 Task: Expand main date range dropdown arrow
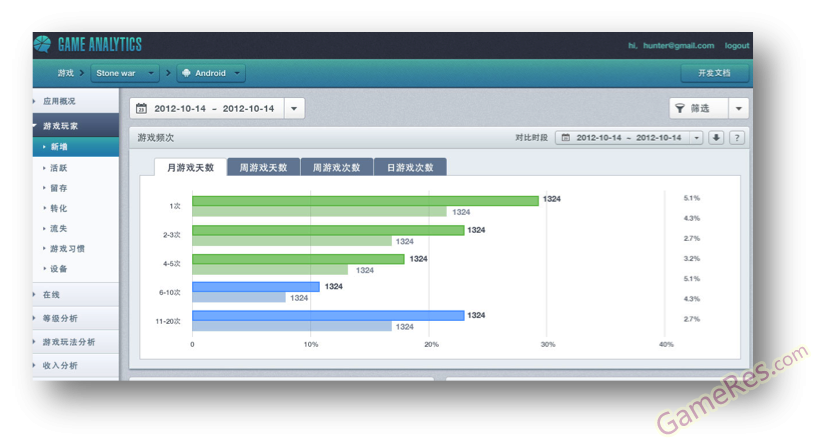pyautogui.click(x=294, y=109)
